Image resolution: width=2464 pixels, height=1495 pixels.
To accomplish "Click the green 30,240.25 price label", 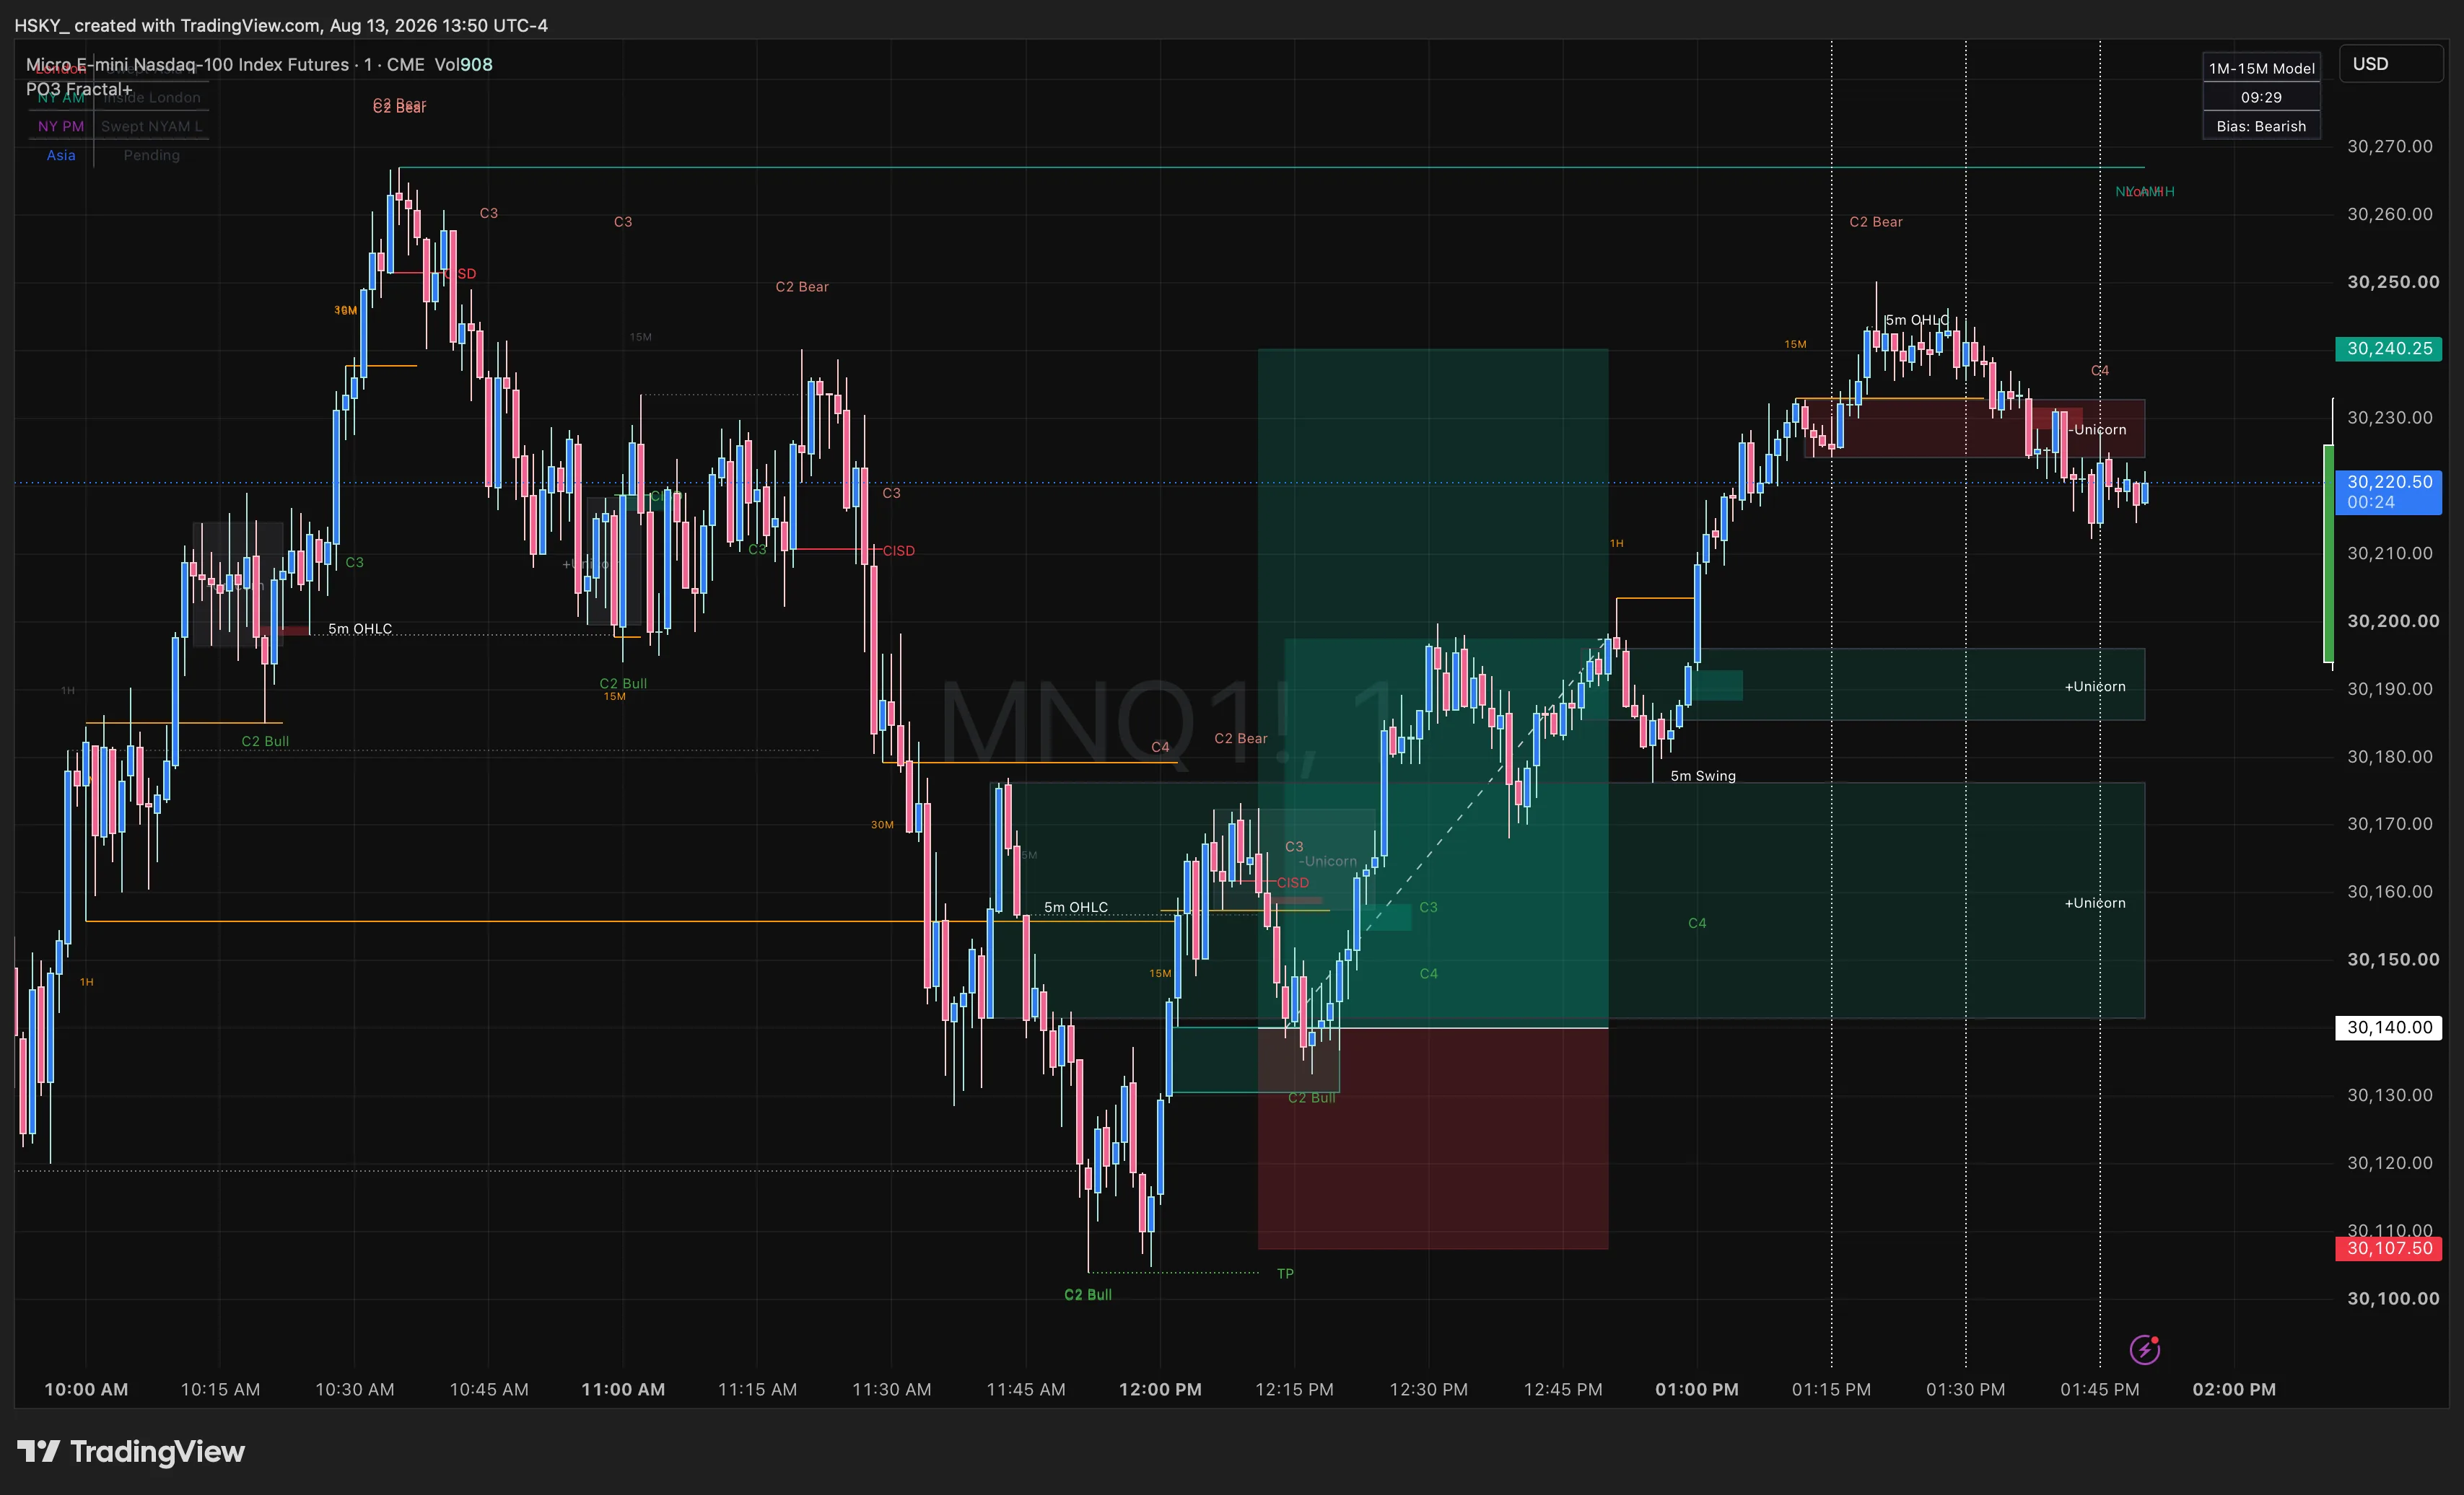I will tap(2389, 348).
